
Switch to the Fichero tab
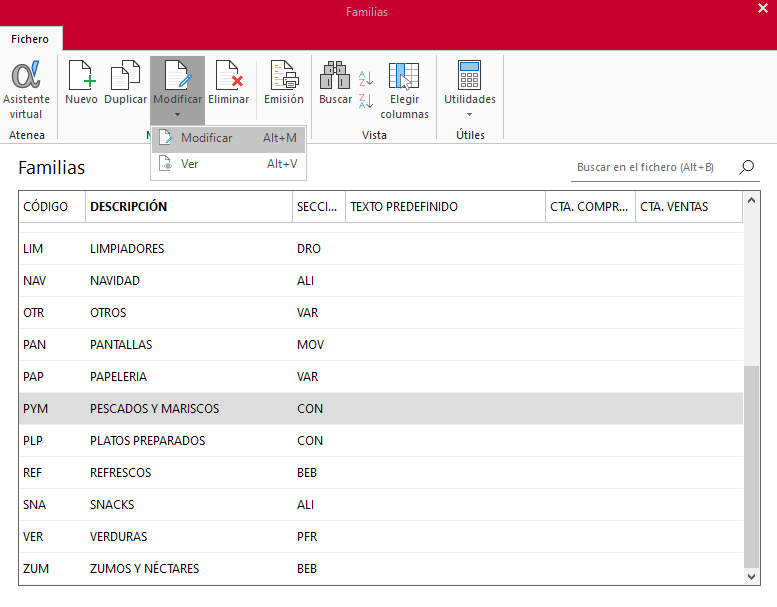tap(30, 39)
